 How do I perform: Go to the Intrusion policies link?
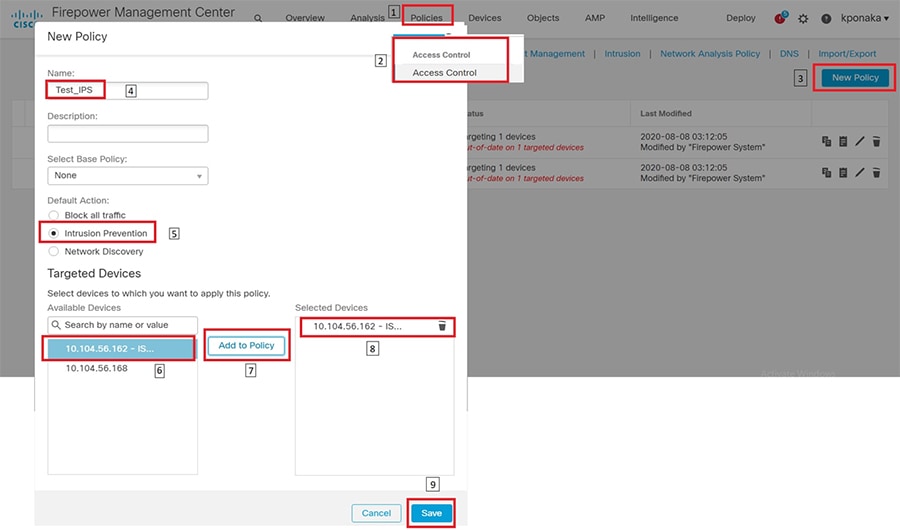(622, 53)
